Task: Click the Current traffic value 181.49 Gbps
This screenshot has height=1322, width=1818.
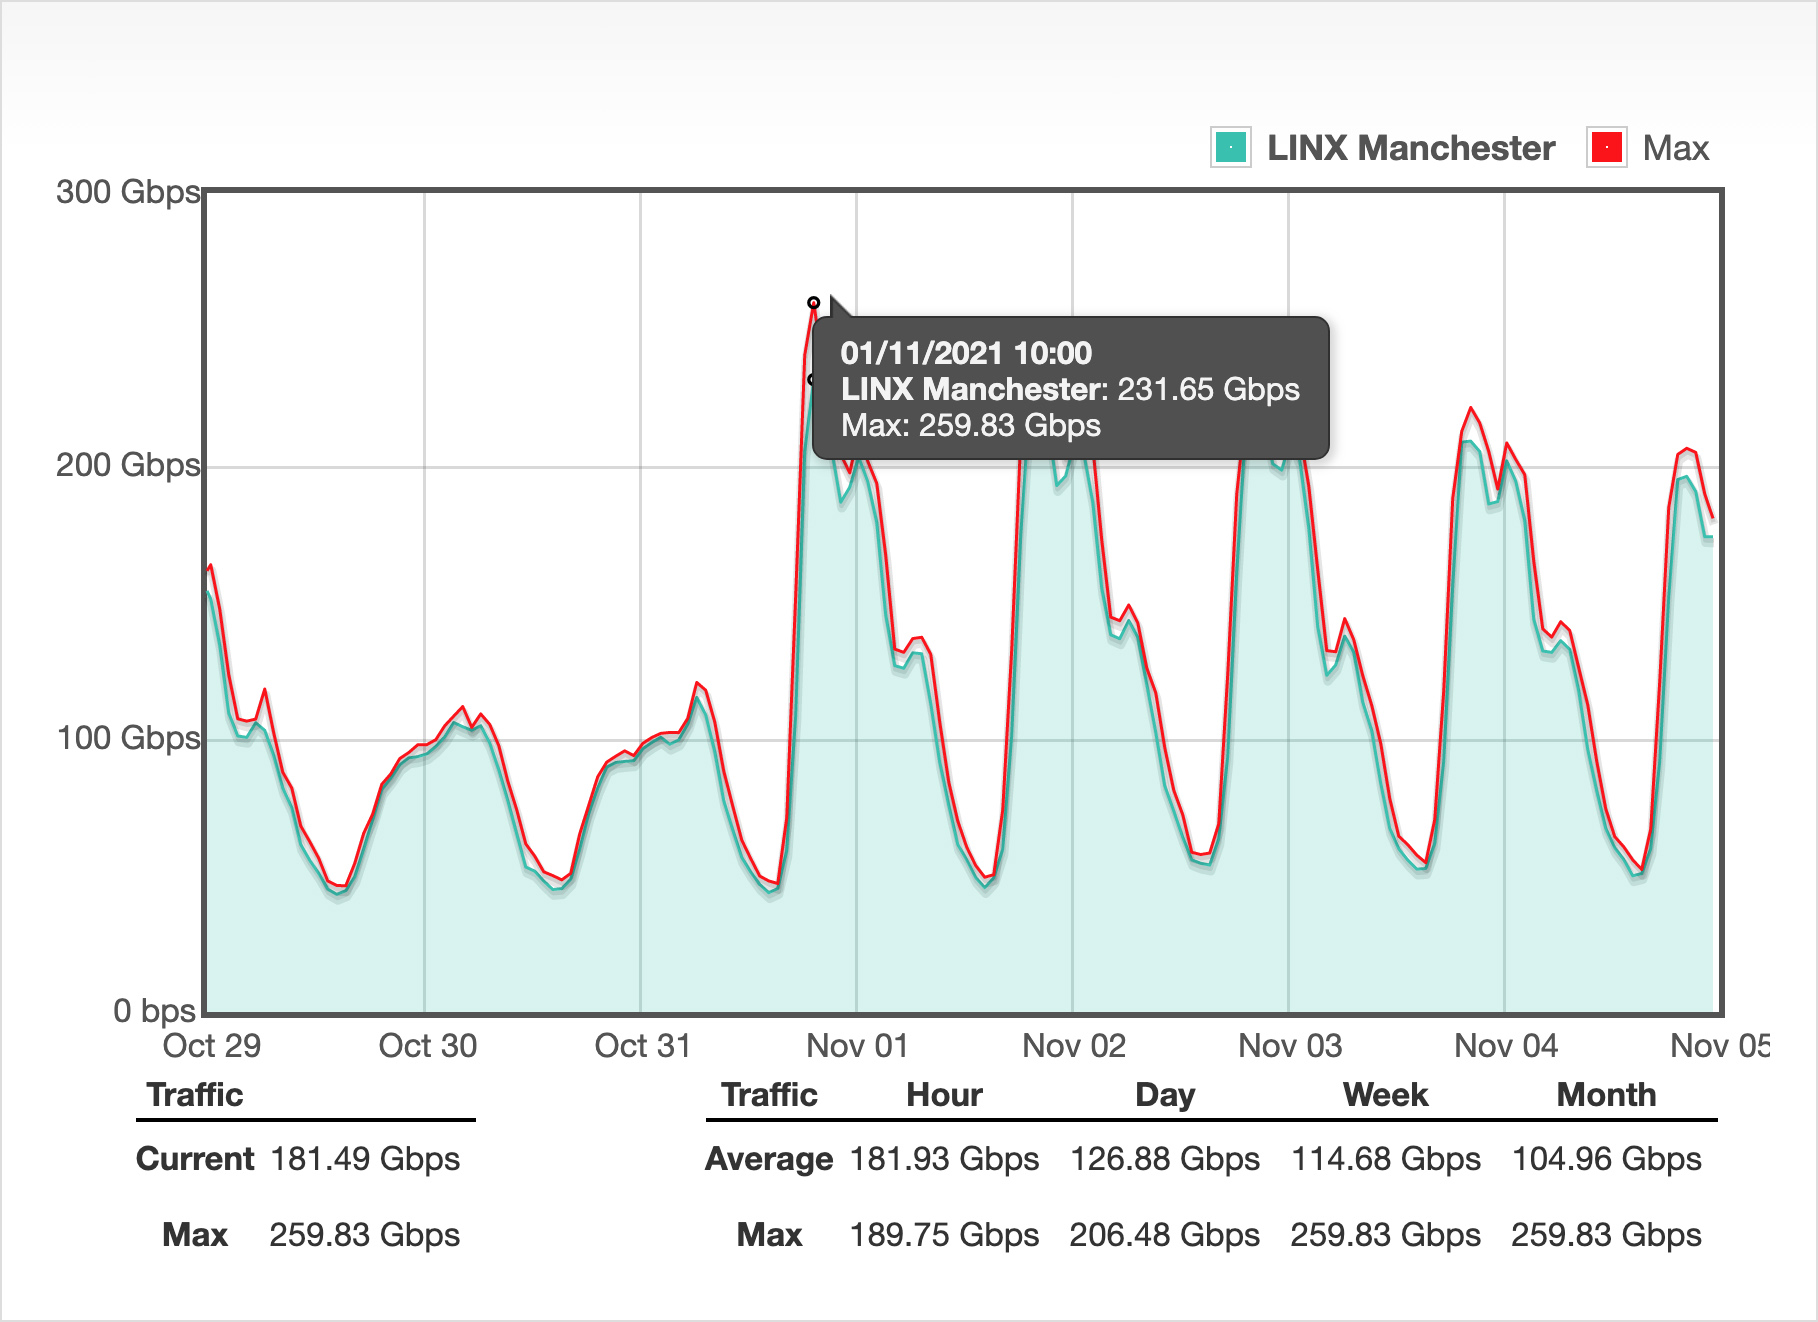Action: tap(365, 1159)
